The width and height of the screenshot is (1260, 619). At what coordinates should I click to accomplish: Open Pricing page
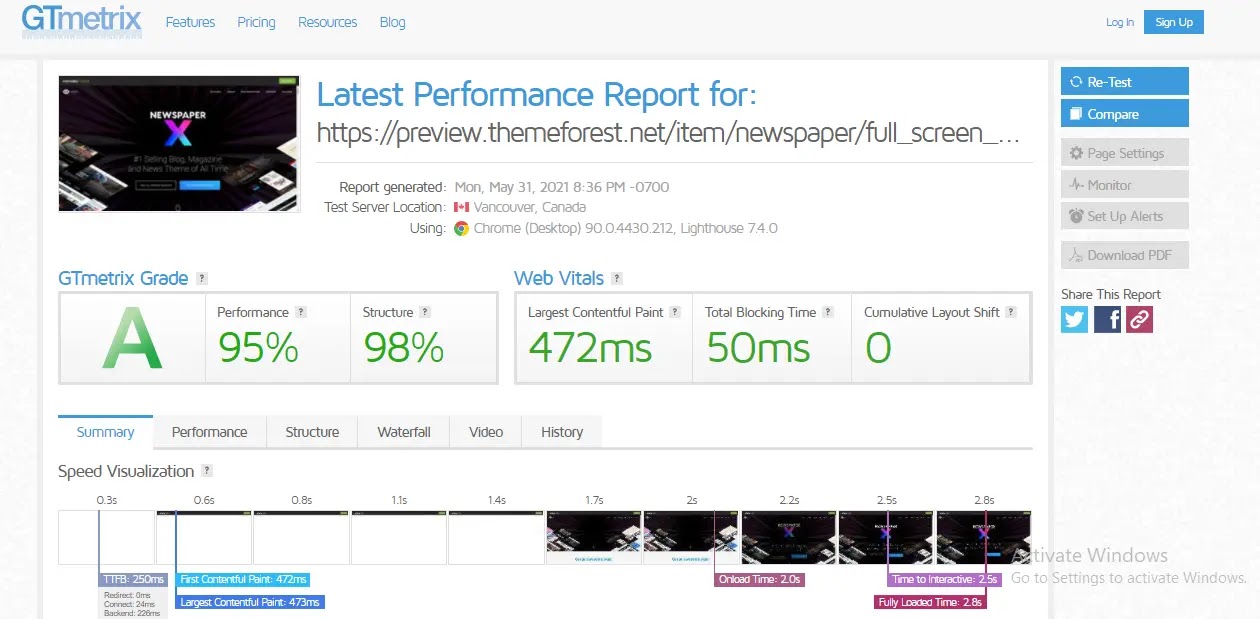pos(256,22)
